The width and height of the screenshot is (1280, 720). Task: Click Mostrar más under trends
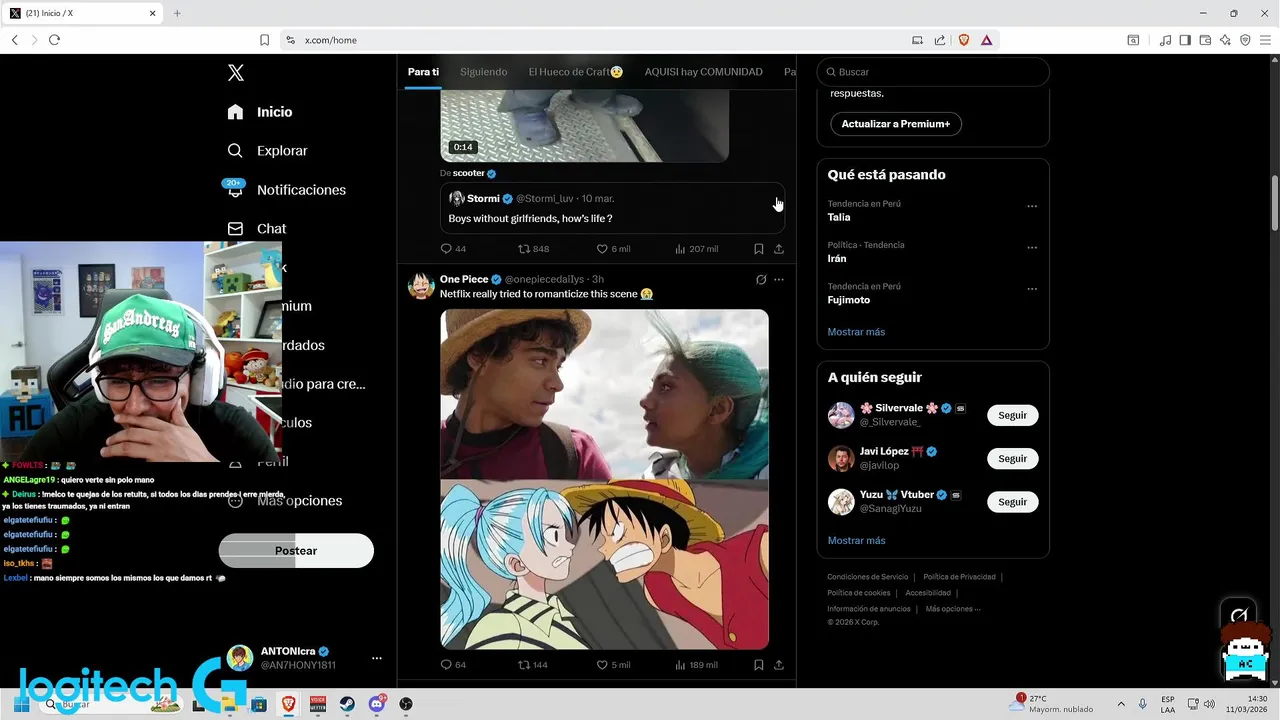(856, 332)
